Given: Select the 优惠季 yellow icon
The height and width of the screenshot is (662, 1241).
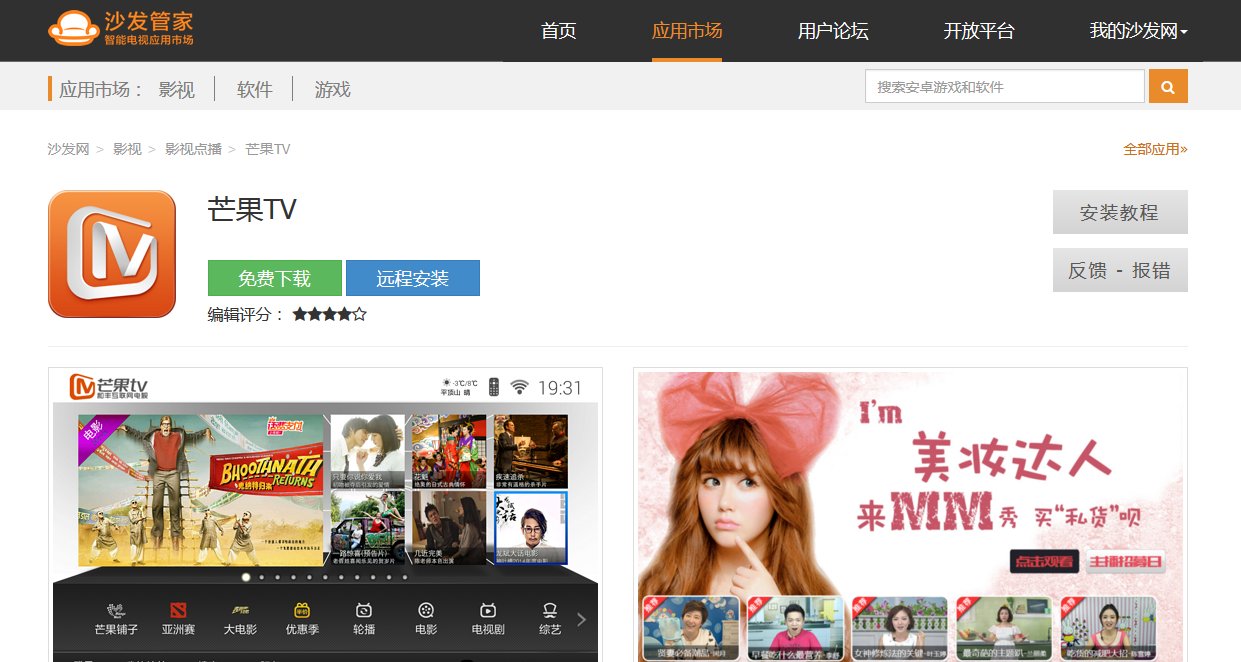Looking at the screenshot, I should [302, 610].
